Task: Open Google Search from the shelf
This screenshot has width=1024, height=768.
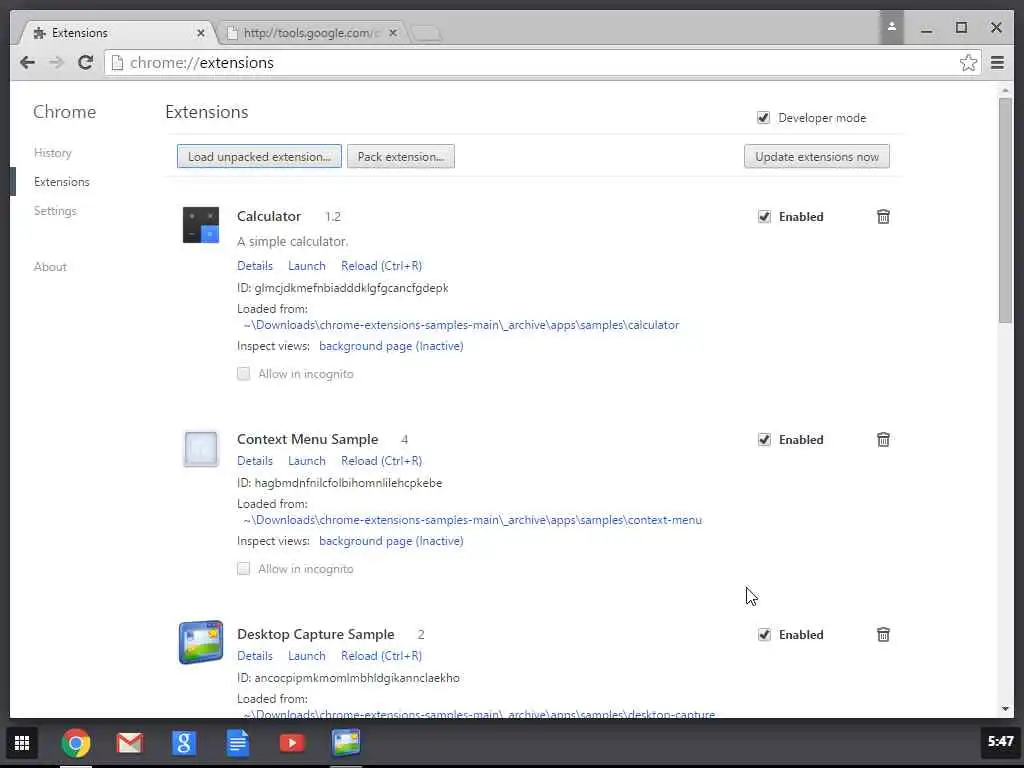Action: (184, 743)
